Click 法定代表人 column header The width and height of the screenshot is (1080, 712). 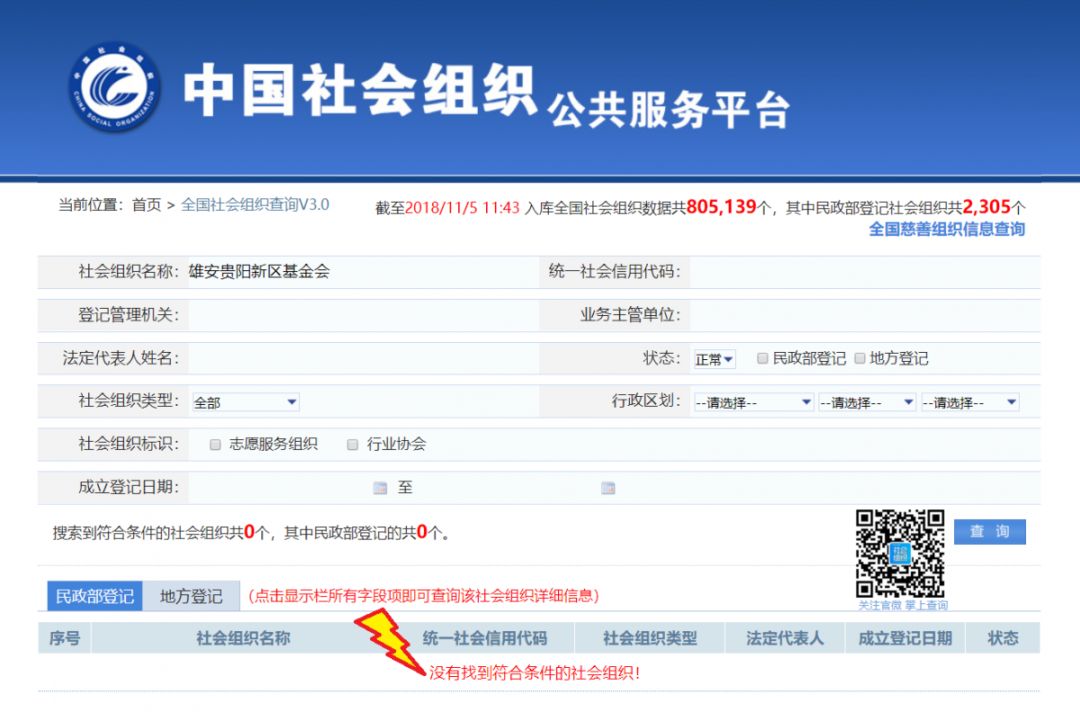[x=785, y=638]
